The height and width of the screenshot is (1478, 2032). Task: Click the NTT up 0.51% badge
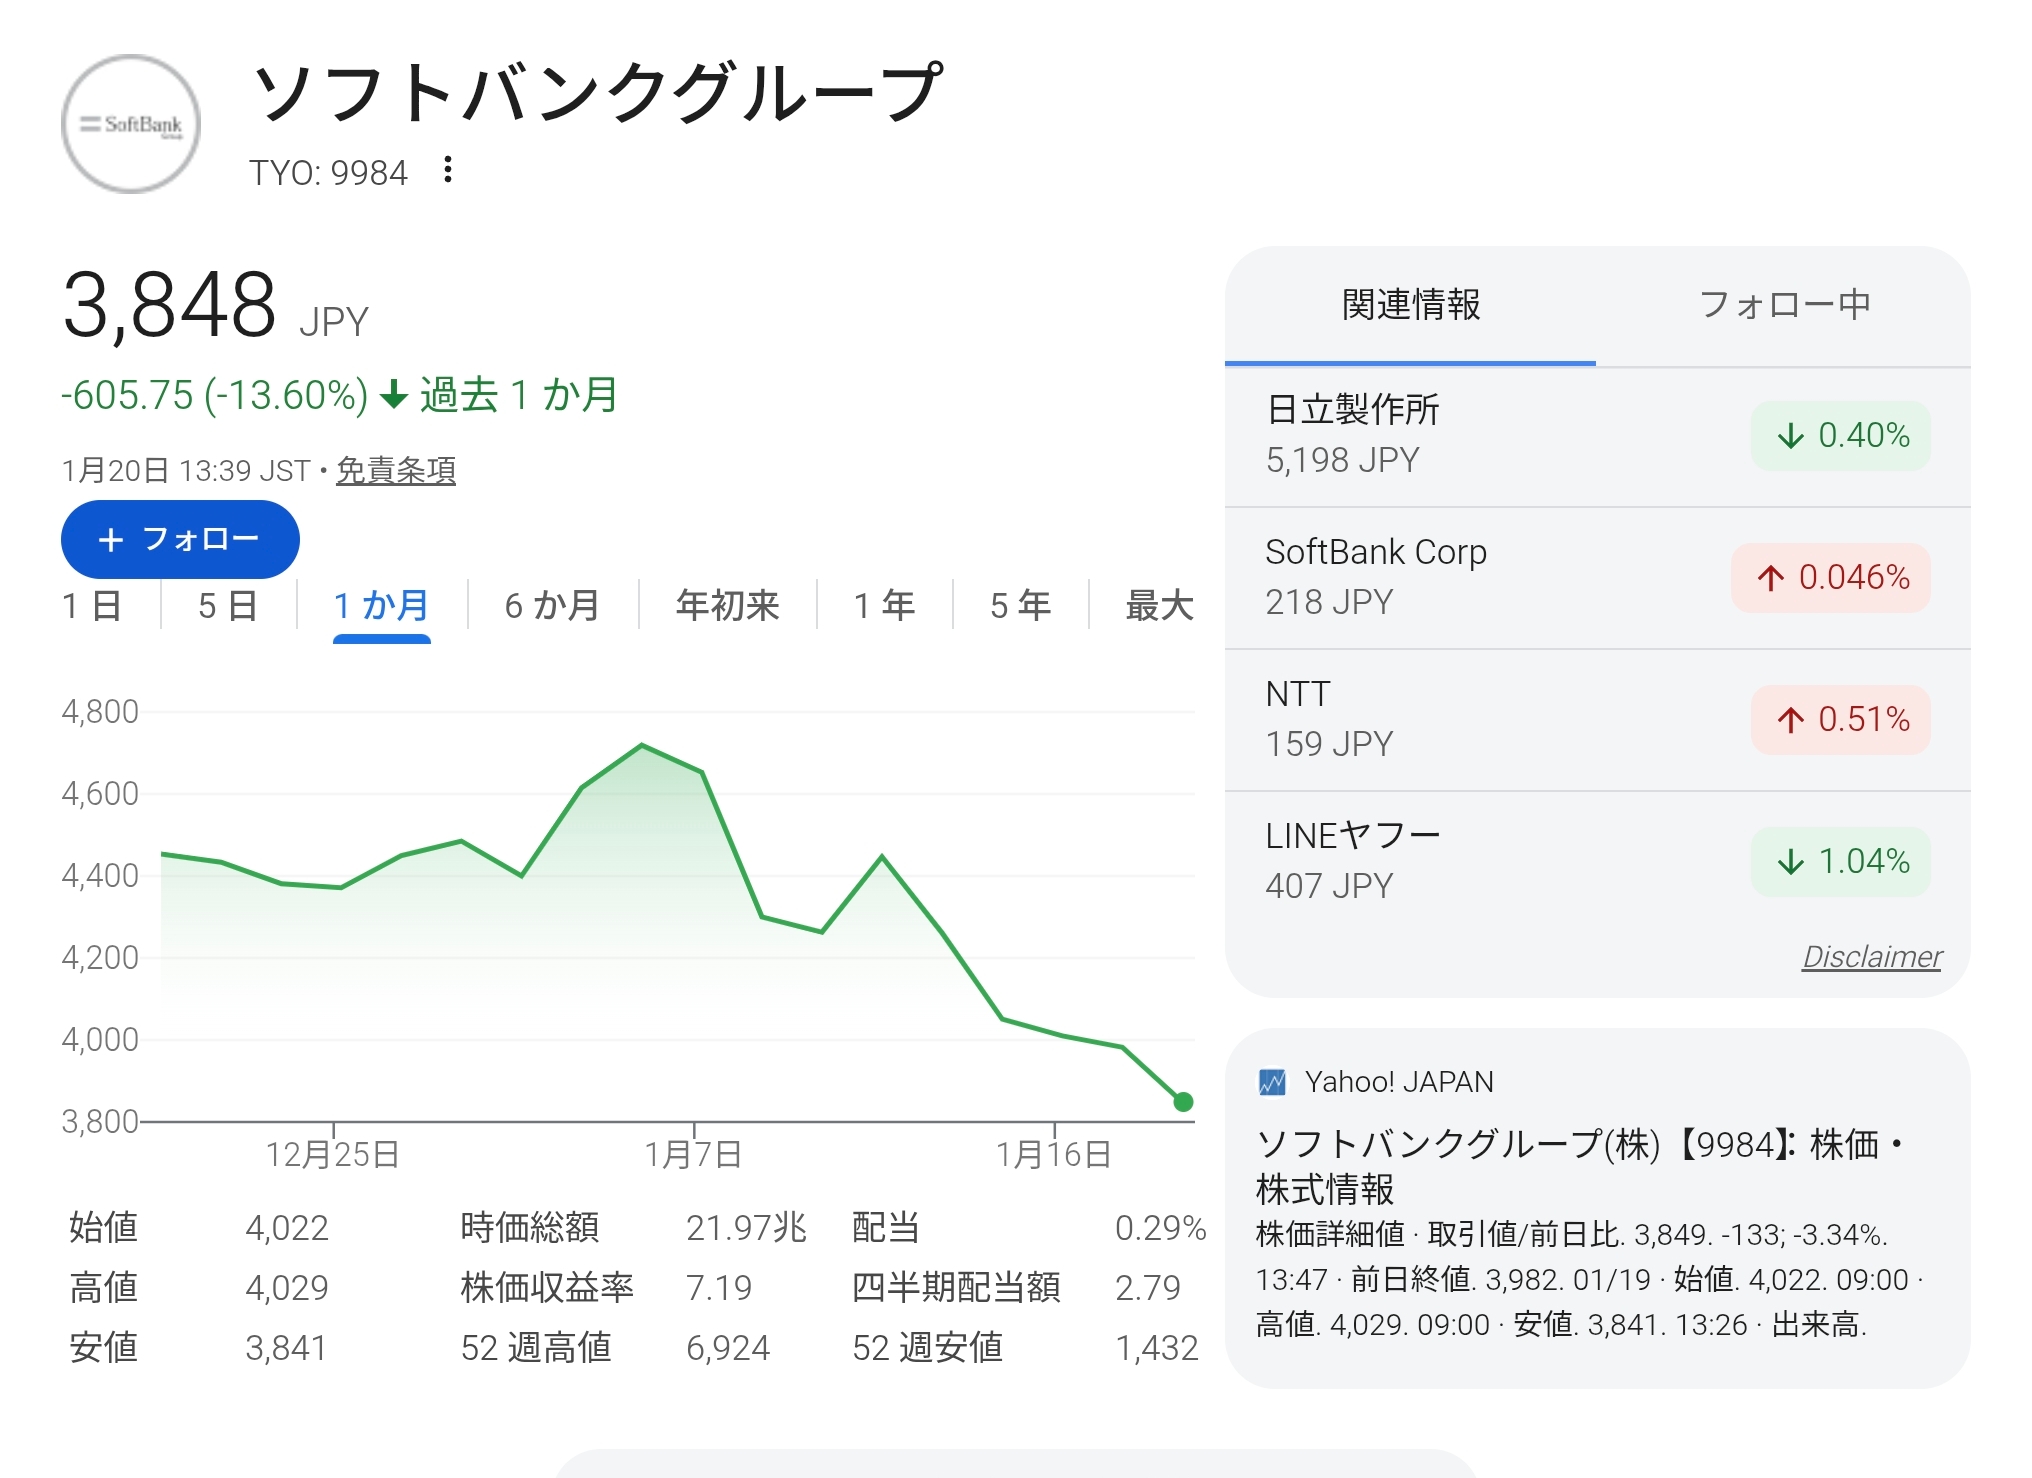point(1841,720)
